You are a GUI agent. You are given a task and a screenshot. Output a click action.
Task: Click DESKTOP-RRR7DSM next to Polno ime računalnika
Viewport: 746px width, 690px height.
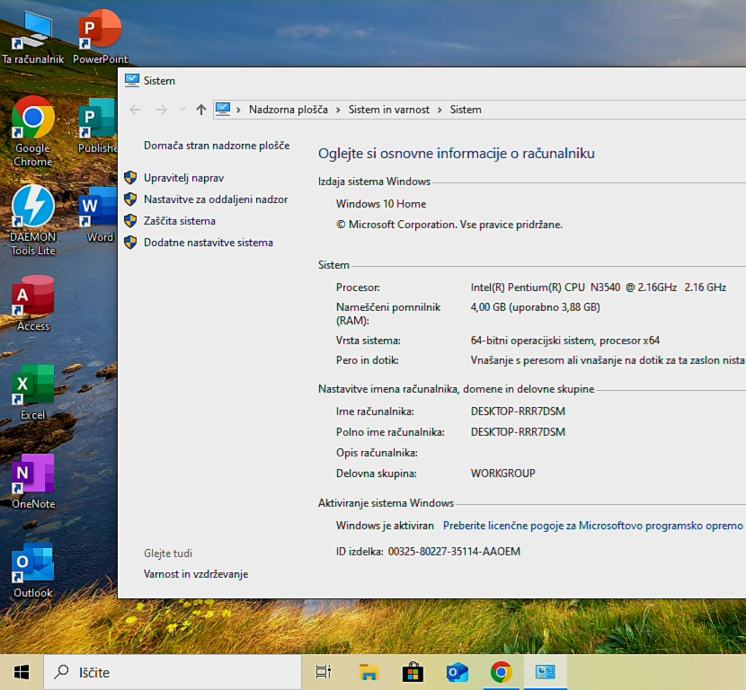tap(518, 432)
